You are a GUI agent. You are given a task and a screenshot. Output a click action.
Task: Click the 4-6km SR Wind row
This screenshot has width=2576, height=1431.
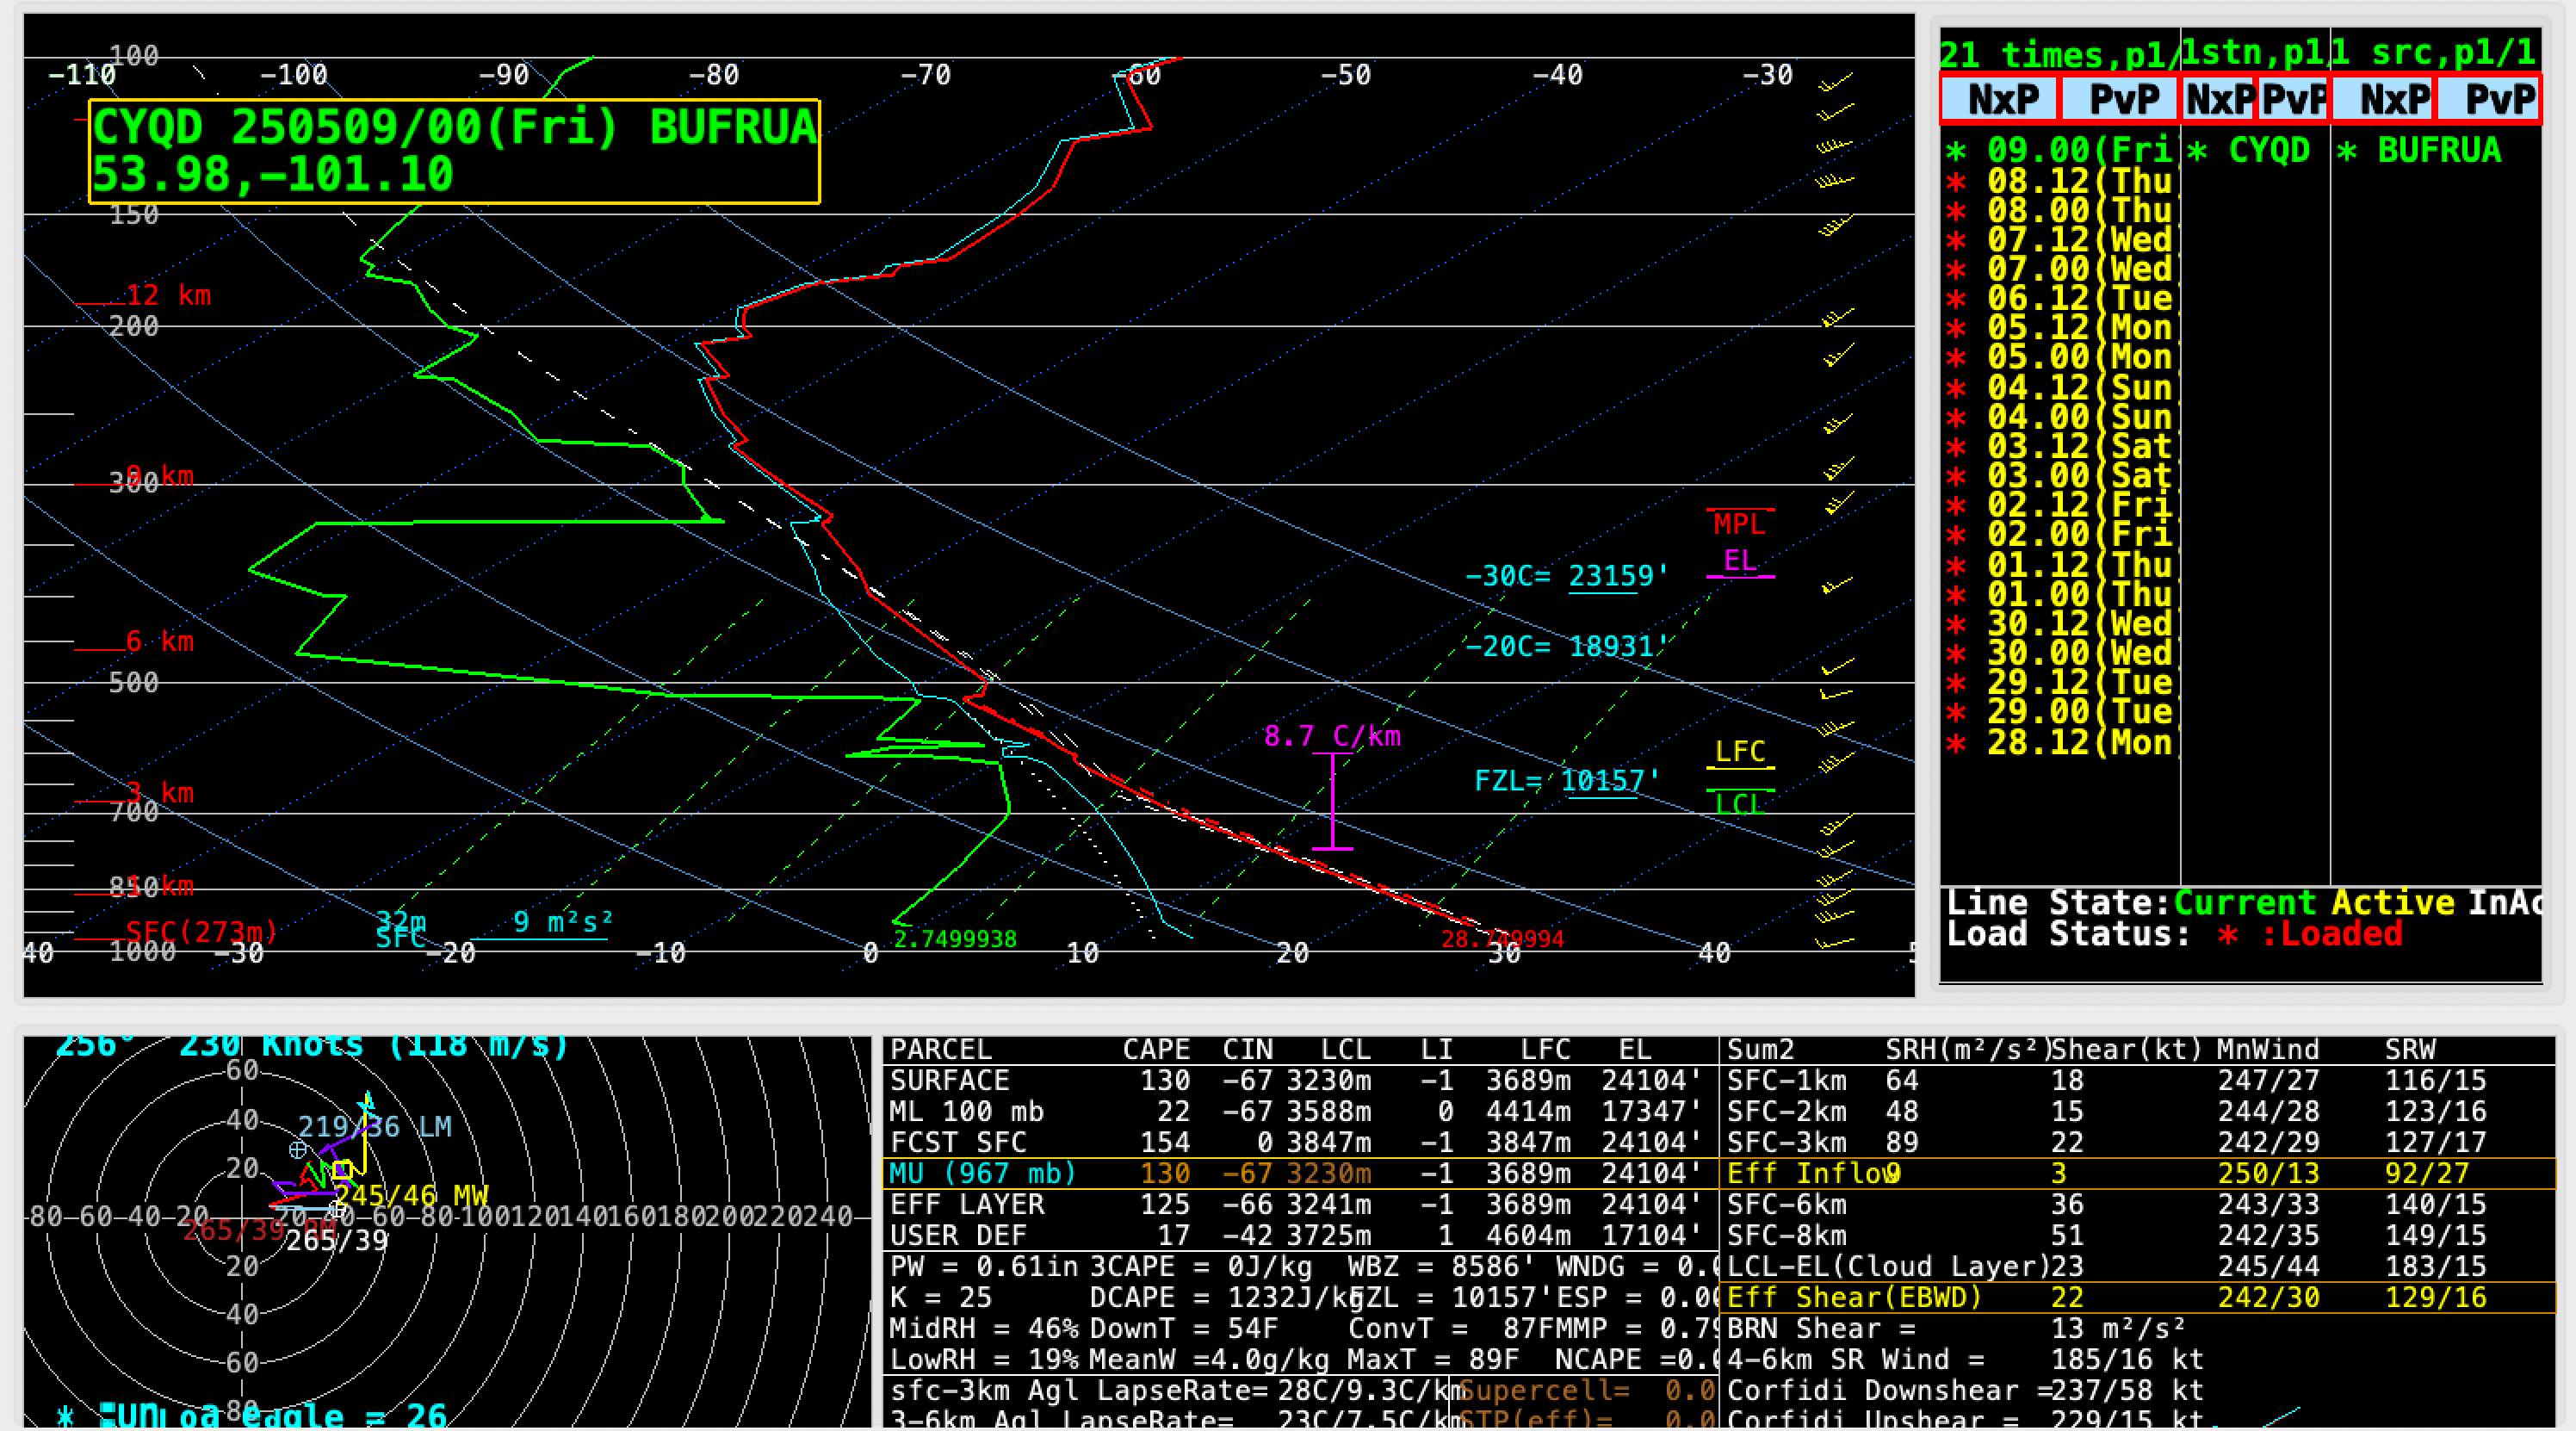(x=1966, y=1360)
